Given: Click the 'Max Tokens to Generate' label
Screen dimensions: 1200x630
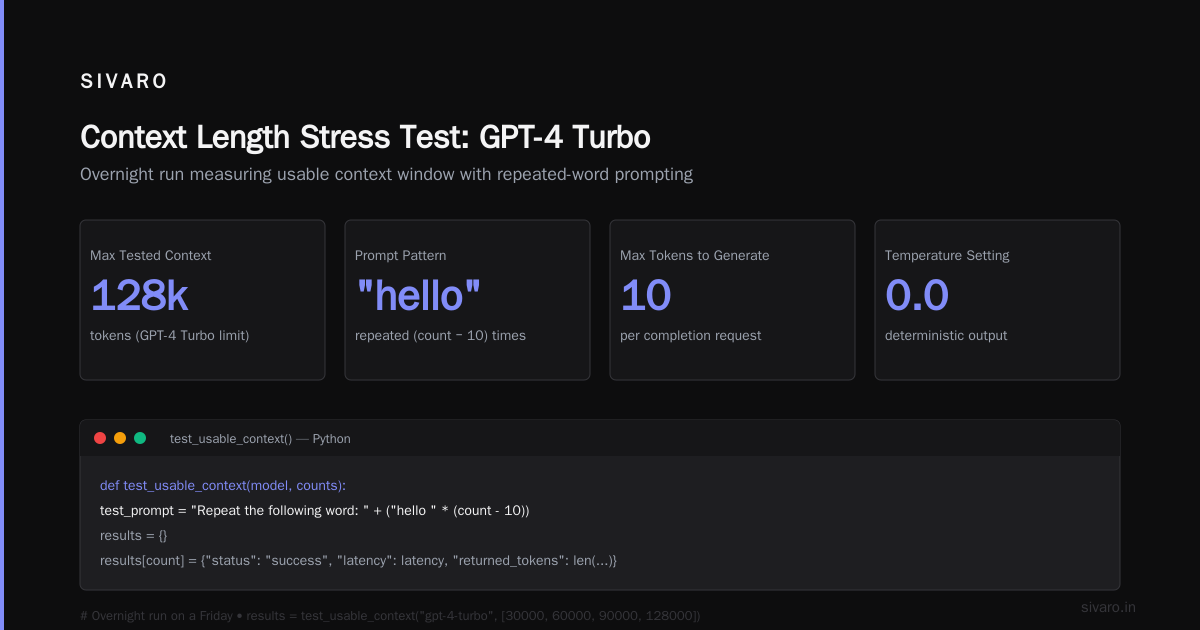Looking at the screenshot, I should (694, 255).
